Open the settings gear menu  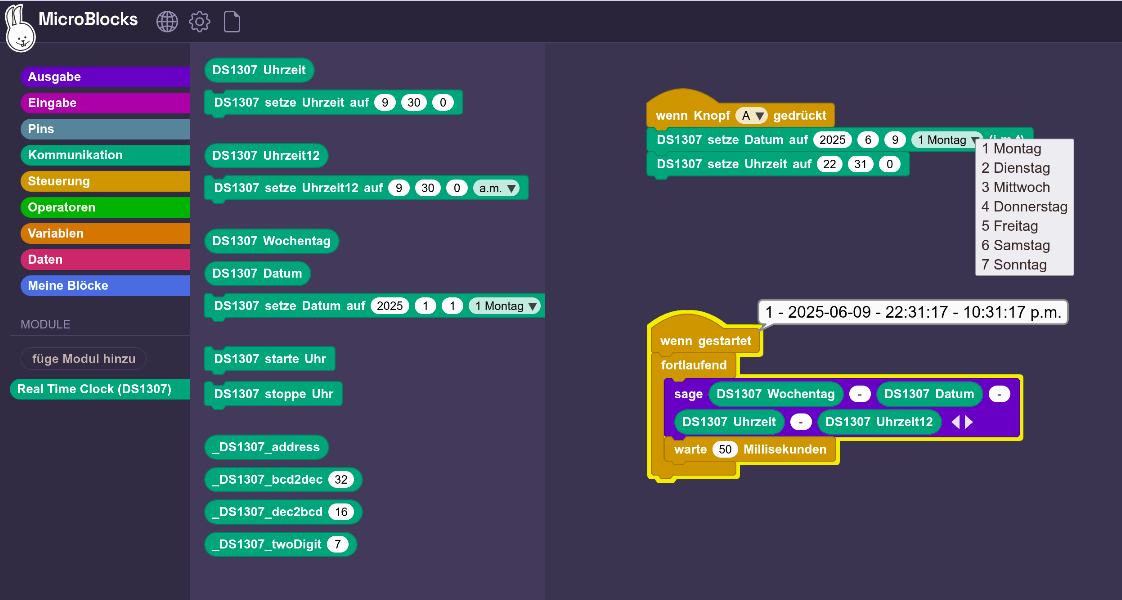[200, 21]
